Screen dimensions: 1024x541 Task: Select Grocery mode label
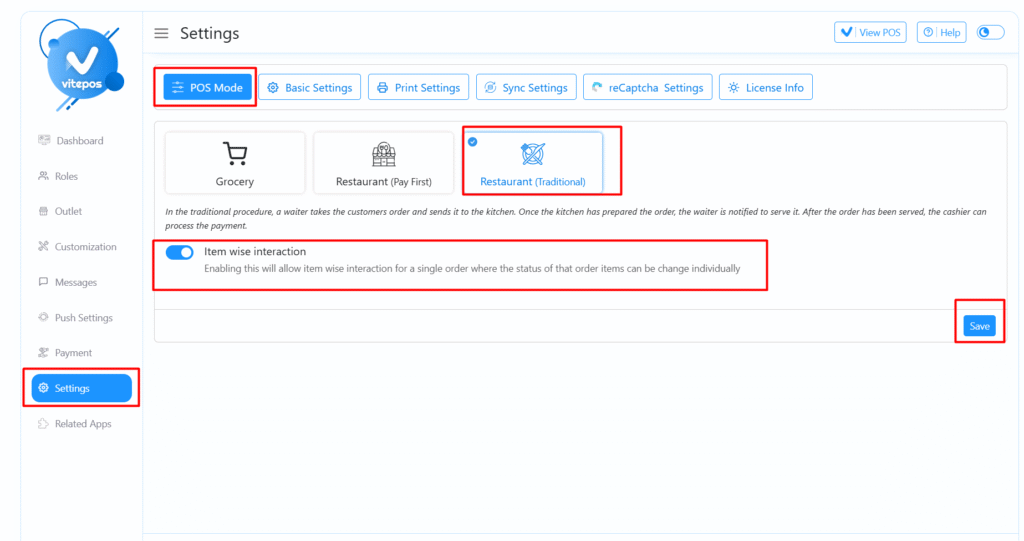pyautogui.click(x=234, y=182)
